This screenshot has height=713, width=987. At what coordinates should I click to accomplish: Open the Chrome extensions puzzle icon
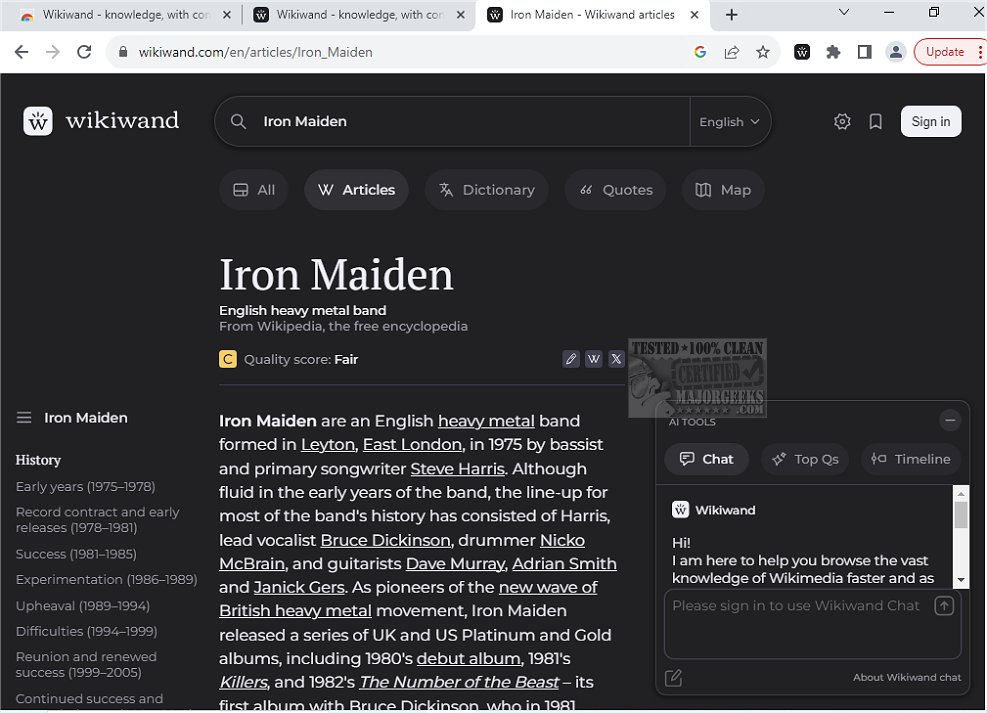[833, 52]
